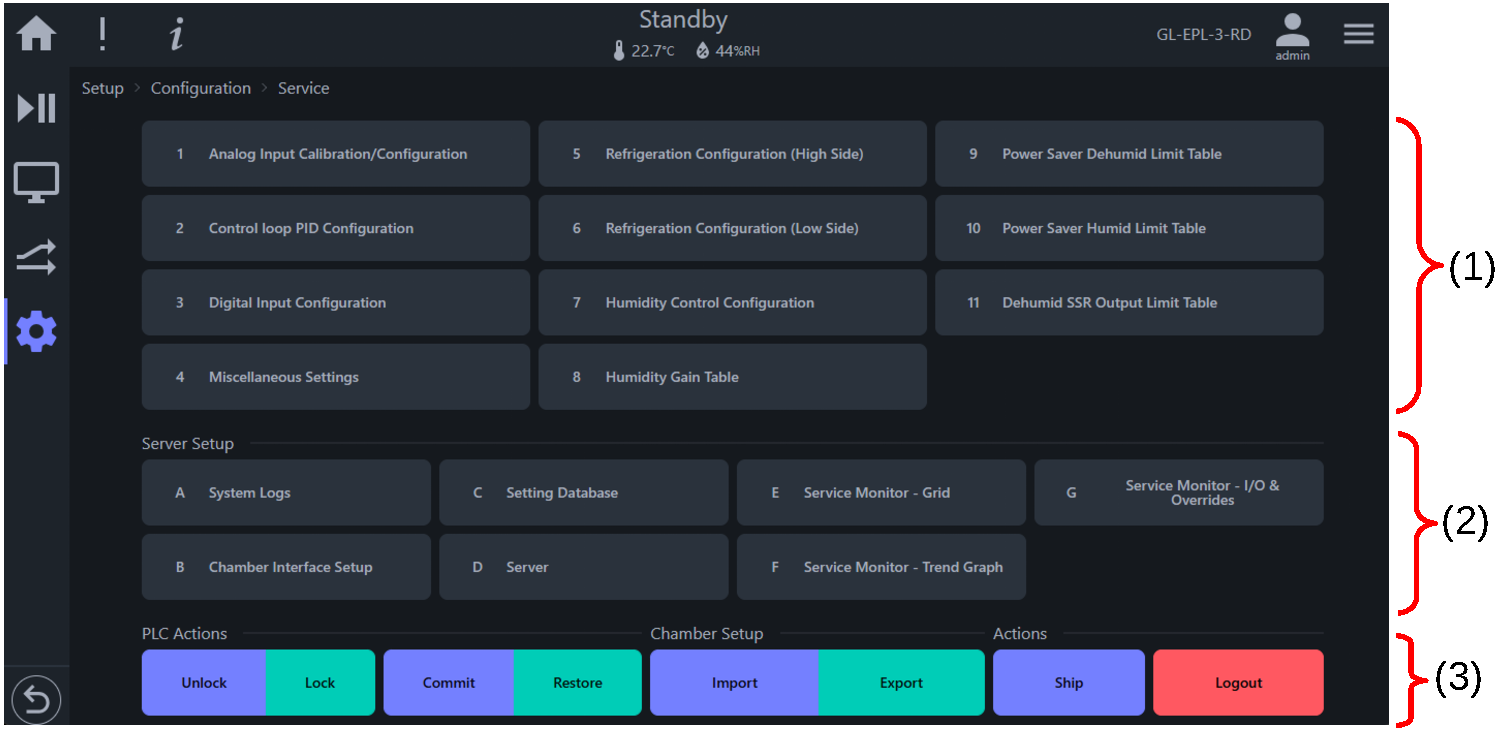Viewport: 1501px width, 730px height.
Task: Select the PLC Unlock button
Action: (x=204, y=683)
